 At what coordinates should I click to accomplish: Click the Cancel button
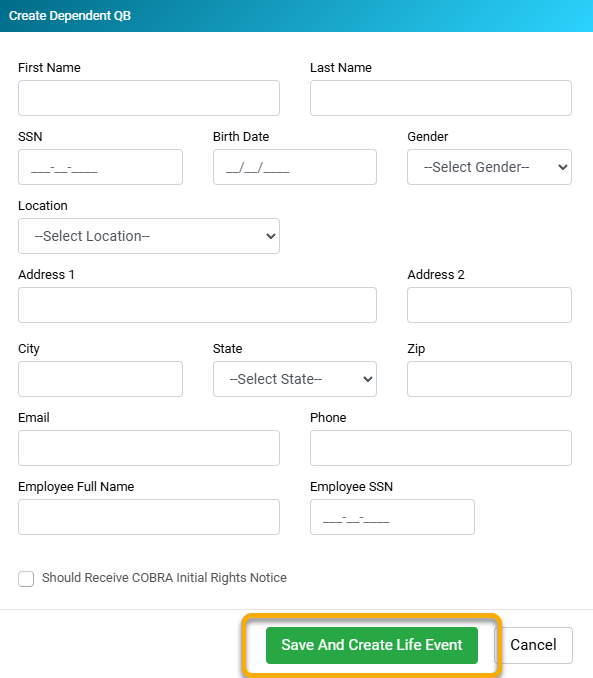[533, 645]
